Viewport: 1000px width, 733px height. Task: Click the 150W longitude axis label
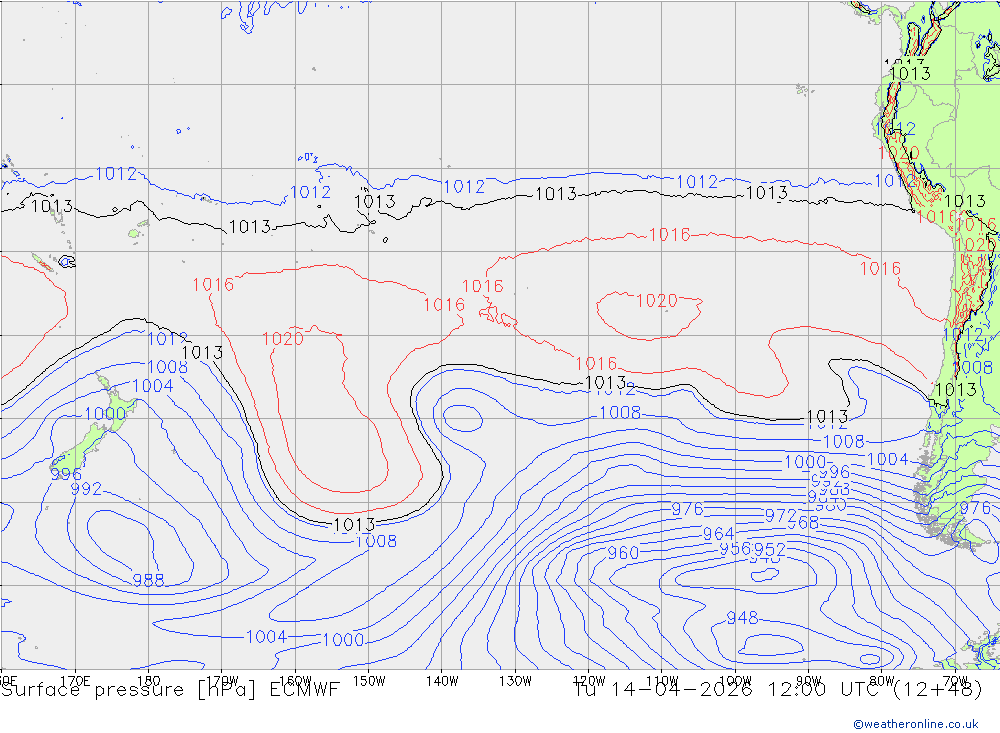369,681
